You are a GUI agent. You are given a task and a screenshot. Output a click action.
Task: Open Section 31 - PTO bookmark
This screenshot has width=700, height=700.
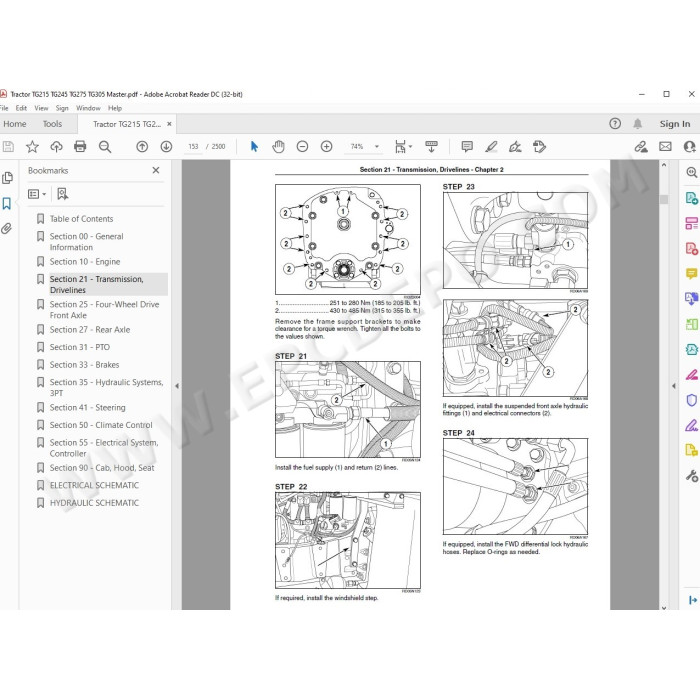(x=79, y=347)
